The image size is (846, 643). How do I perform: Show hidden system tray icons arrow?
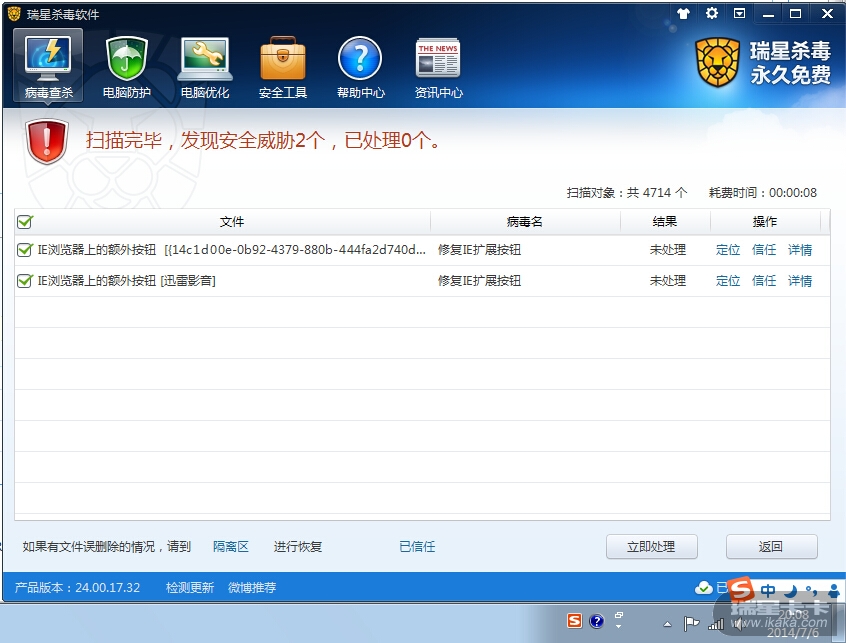coord(667,623)
